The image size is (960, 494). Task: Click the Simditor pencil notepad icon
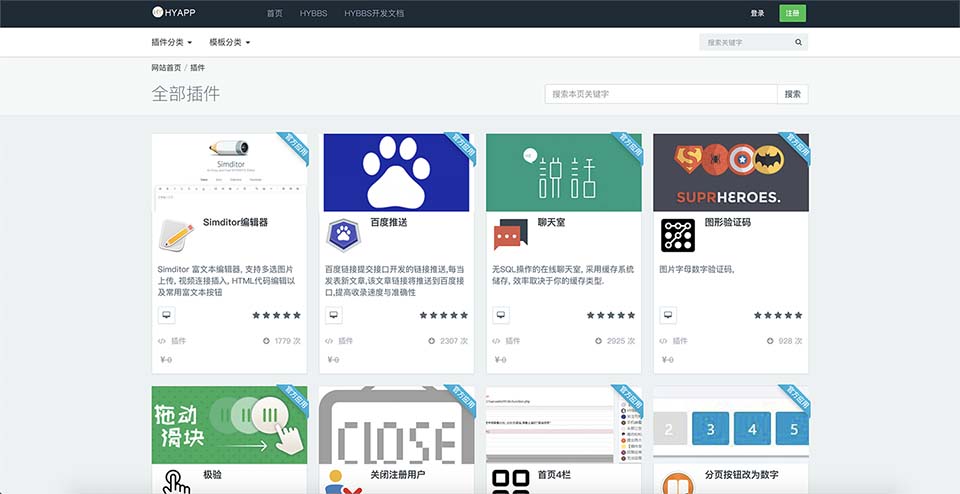[176, 235]
